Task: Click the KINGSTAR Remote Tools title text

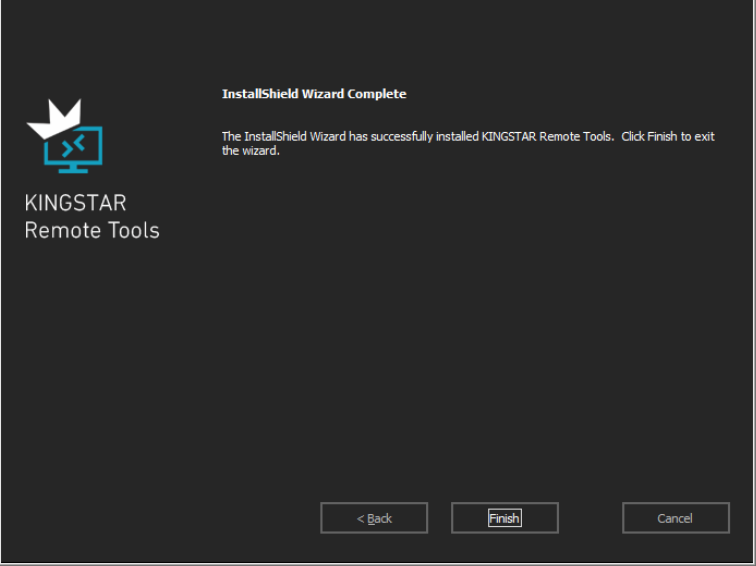Action: pos(92,216)
